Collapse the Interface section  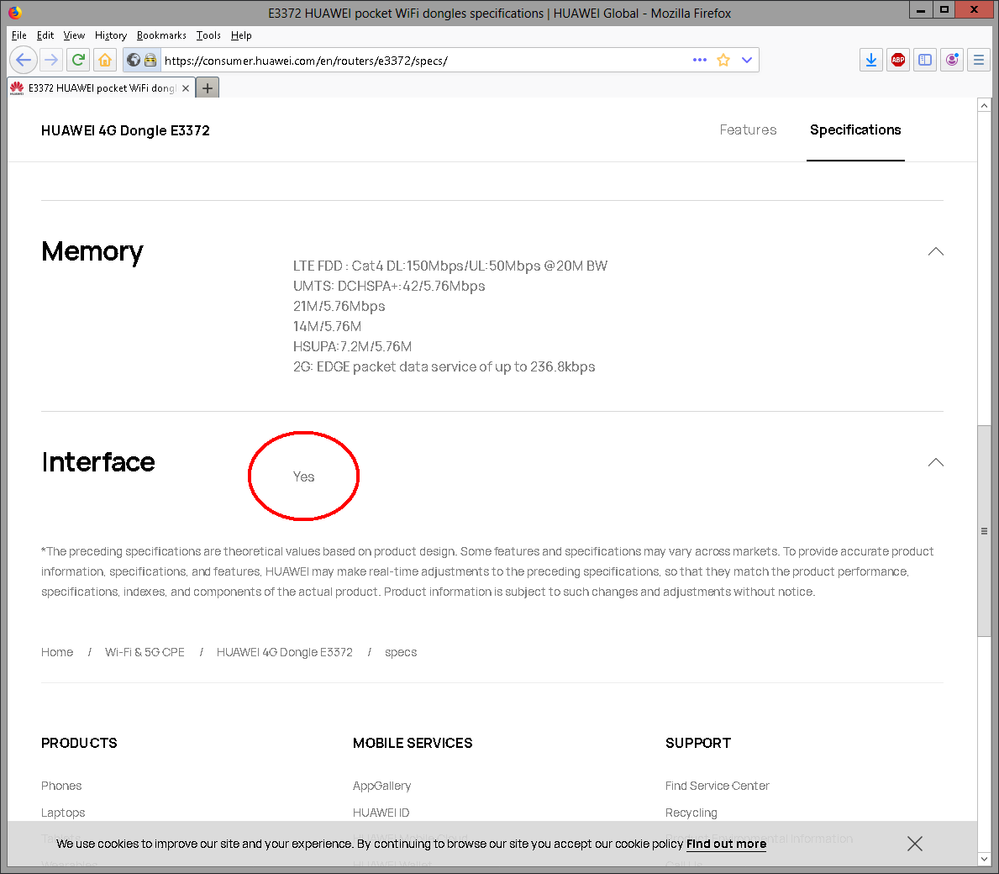pos(935,462)
